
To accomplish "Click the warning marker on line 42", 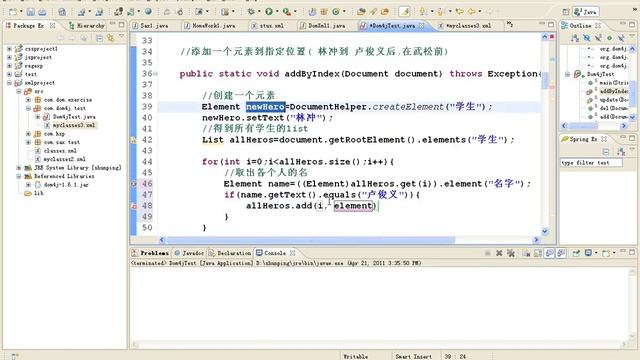I will click(133, 140).
